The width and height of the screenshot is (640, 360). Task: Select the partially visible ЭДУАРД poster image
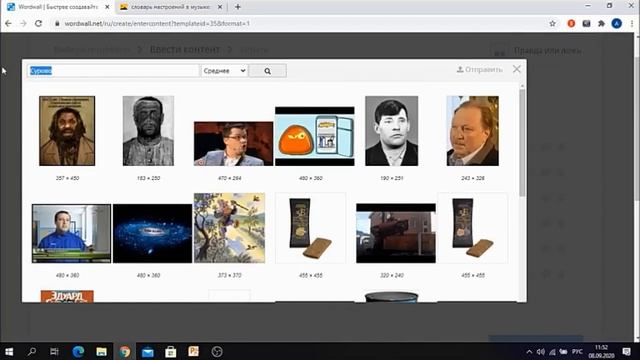tap(67, 296)
